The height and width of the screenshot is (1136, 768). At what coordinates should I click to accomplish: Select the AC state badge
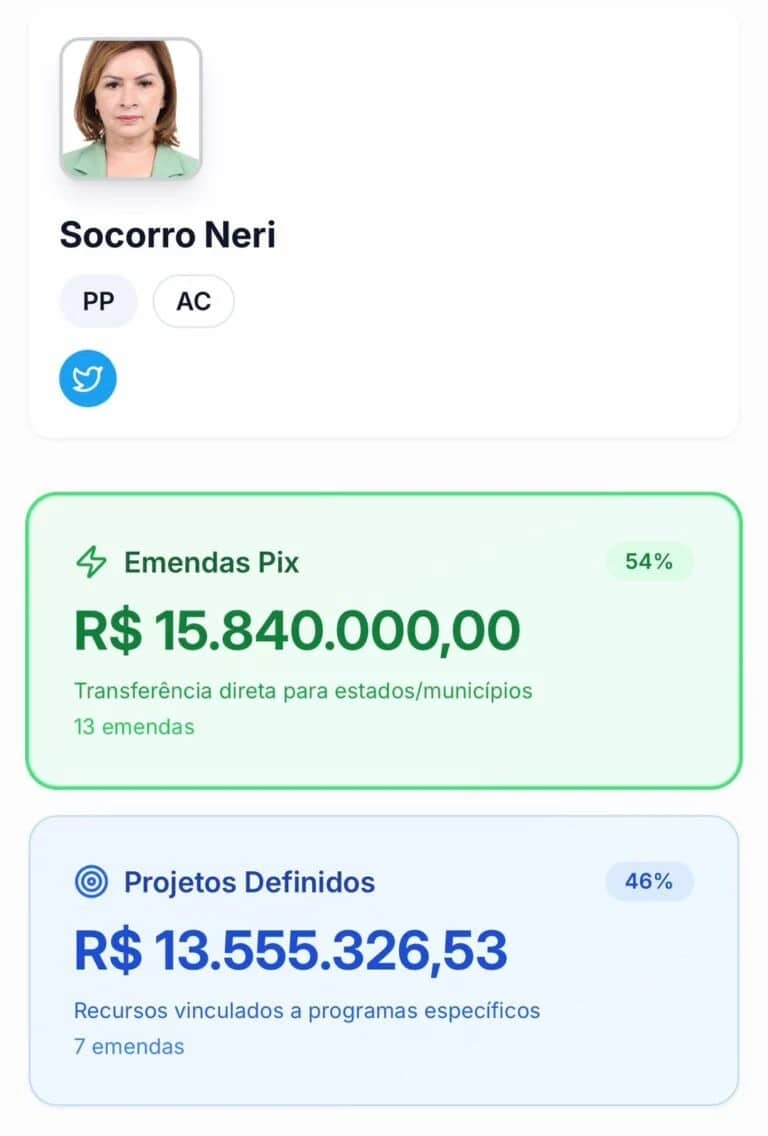[193, 301]
